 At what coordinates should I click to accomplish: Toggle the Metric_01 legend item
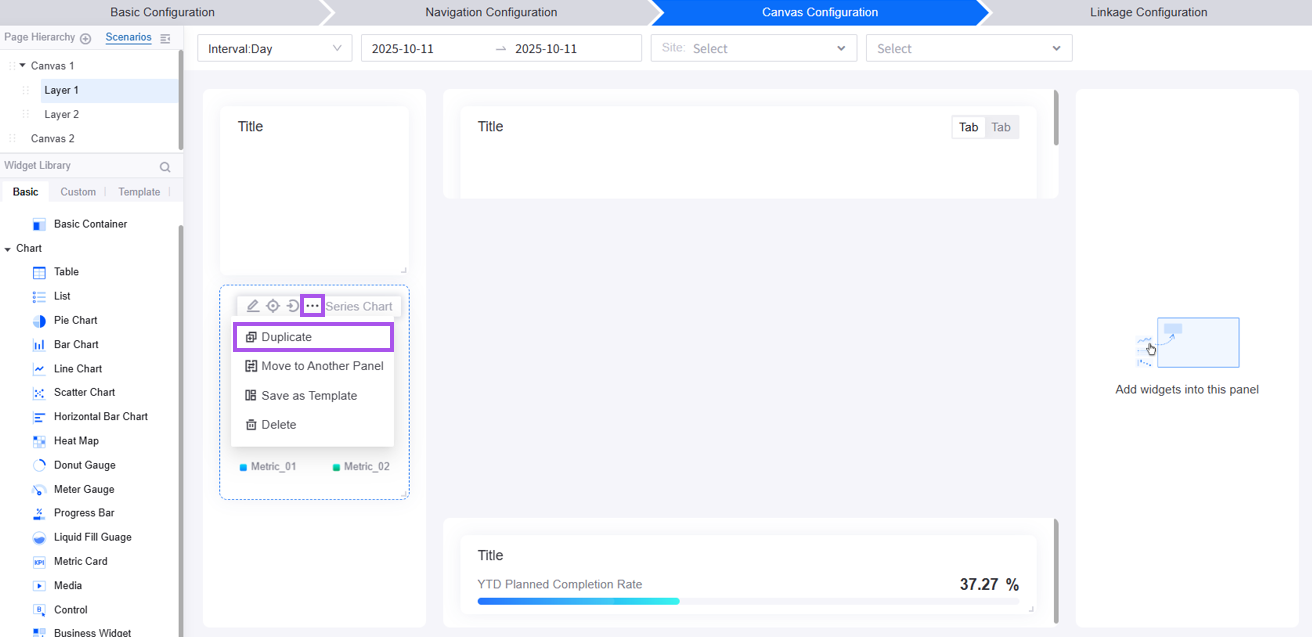click(268, 467)
